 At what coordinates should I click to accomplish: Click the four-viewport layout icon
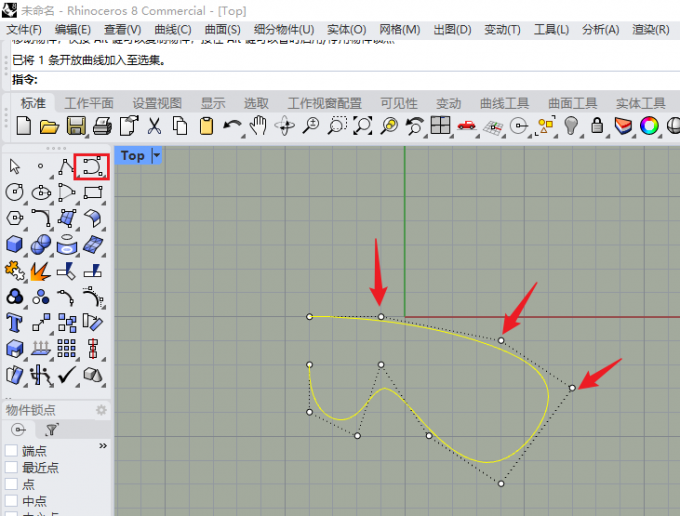[440, 126]
